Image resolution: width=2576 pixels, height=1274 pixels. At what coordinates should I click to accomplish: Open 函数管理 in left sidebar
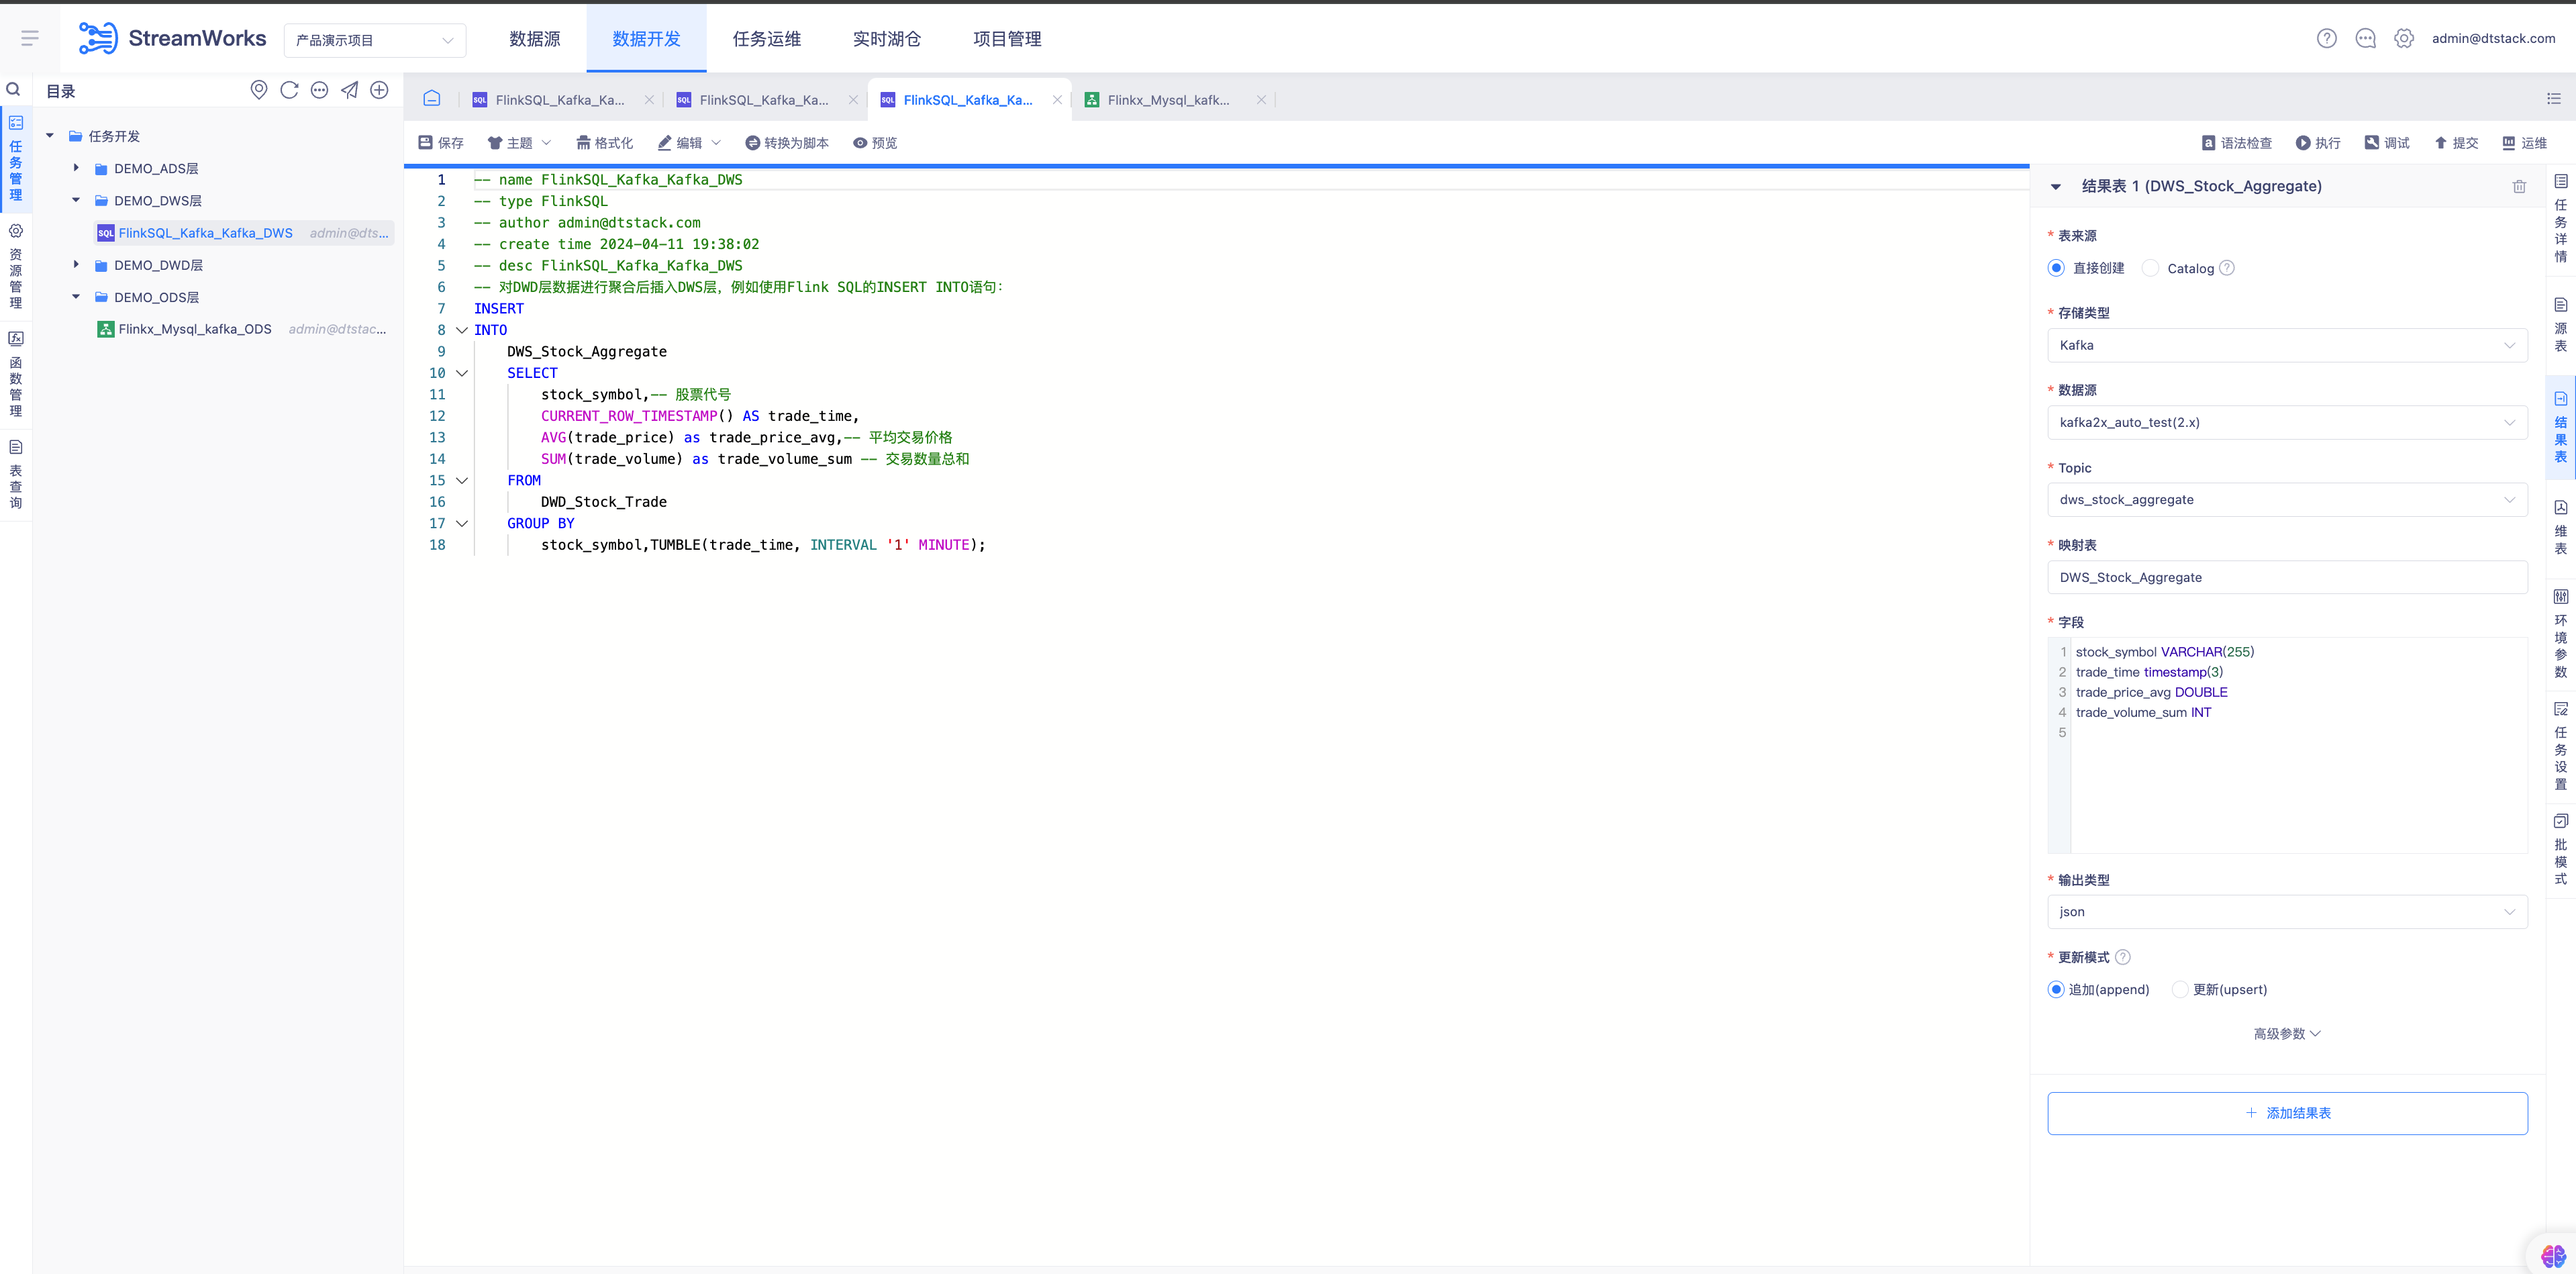[15, 374]
